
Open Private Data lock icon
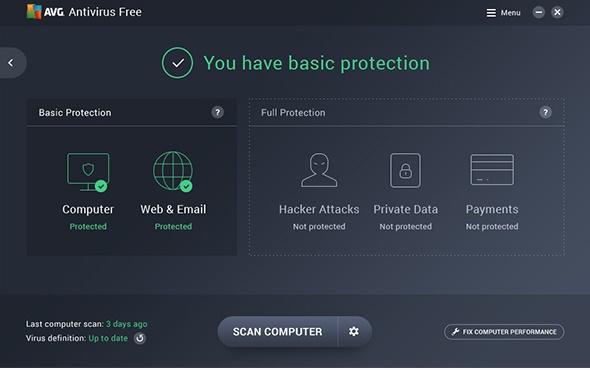[x=405, y=170]
